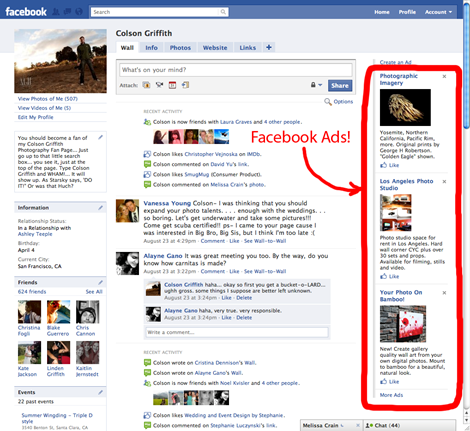Like the Los Angeles Photo Studio ad
Screen dimensions: 470x431
pos(390,276)
